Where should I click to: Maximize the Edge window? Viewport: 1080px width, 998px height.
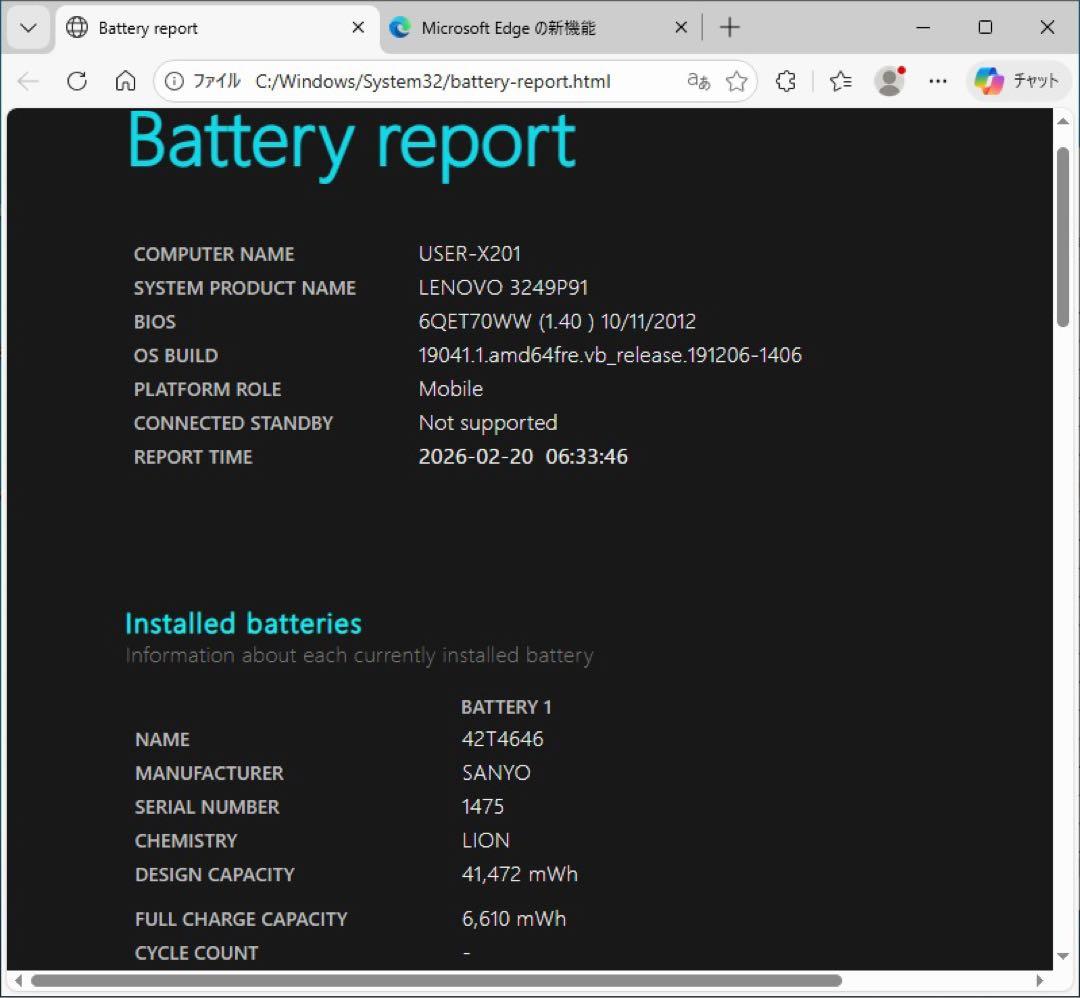[x=986, y=28]
